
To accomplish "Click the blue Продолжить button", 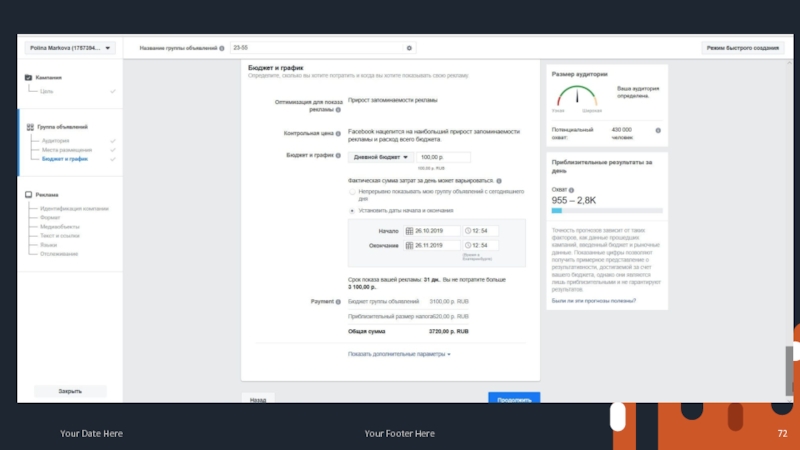I will point(514,399).
